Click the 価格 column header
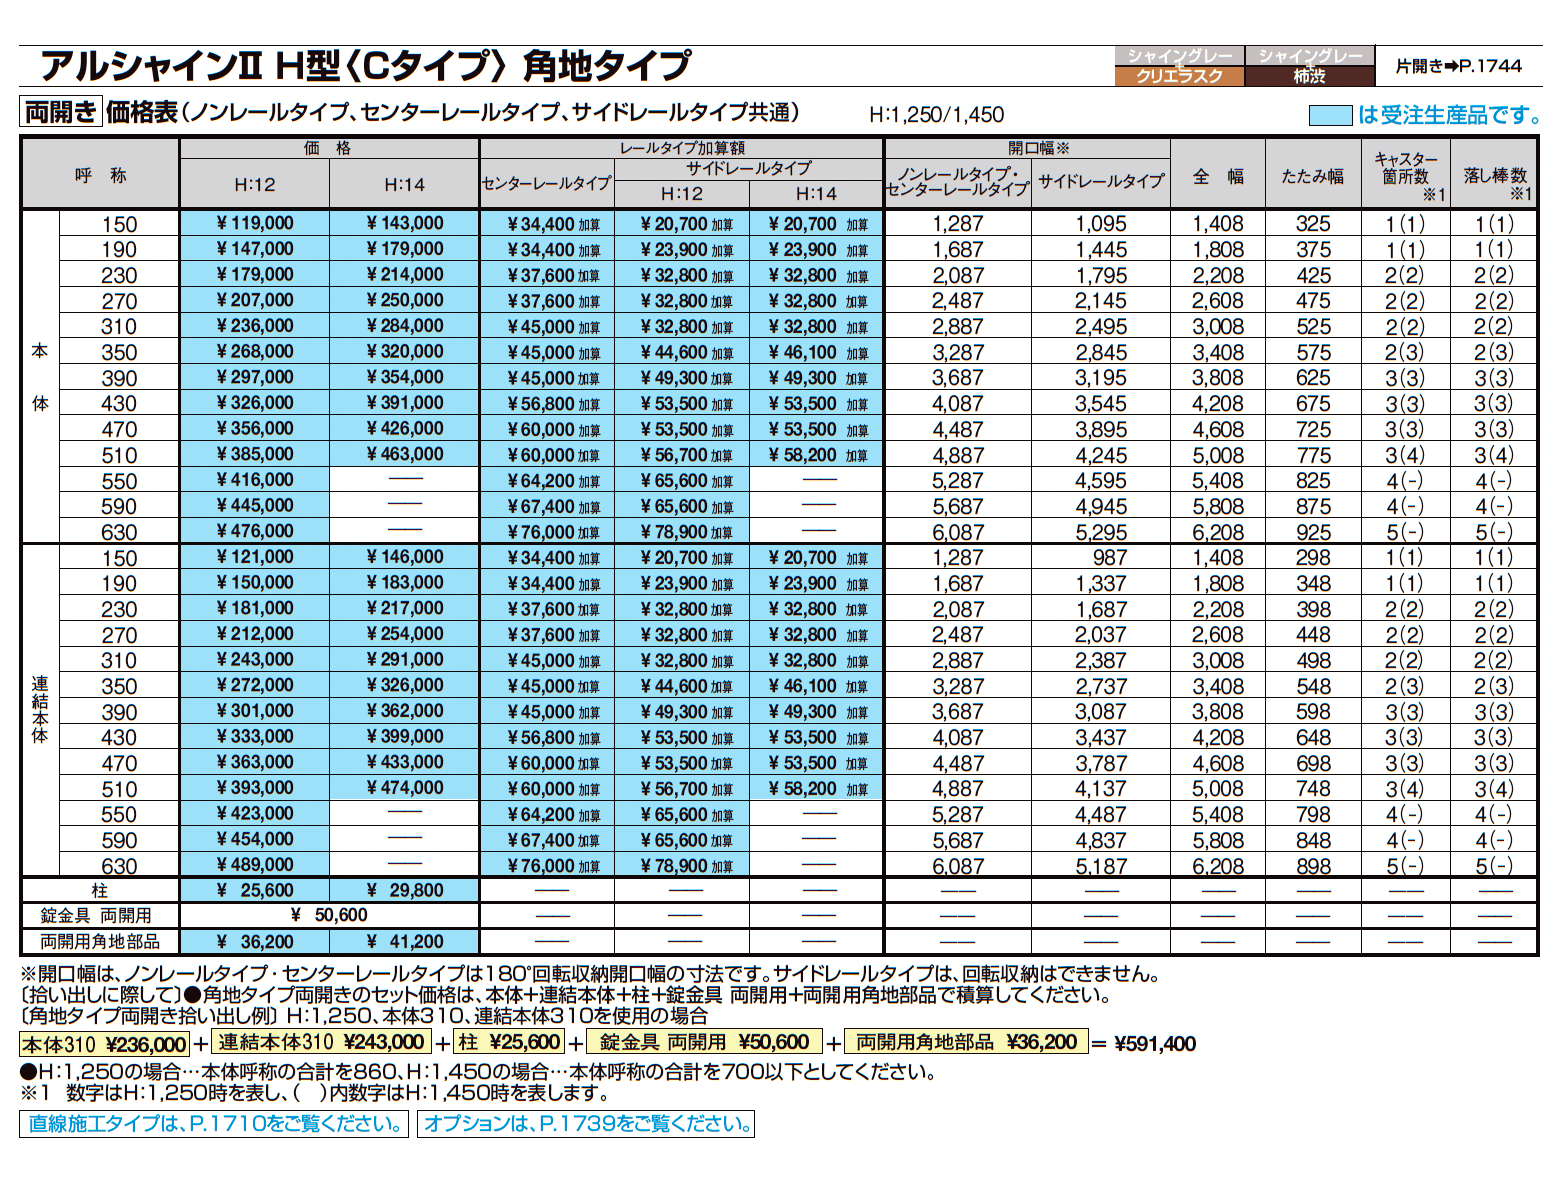This screenshot has height=1197, width=1556. (x=327, y=147)
